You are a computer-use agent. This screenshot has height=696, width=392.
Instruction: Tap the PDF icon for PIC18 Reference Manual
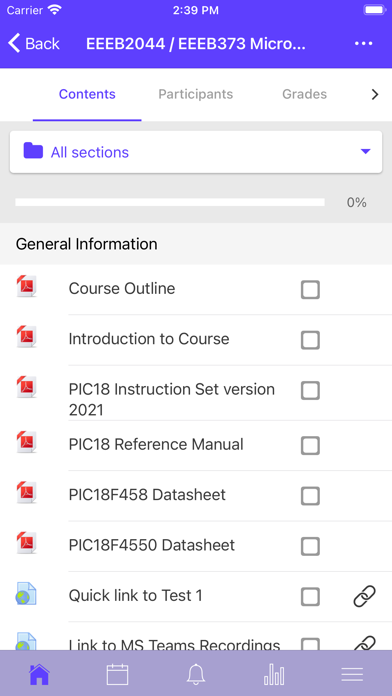click(x=27, y=442)
